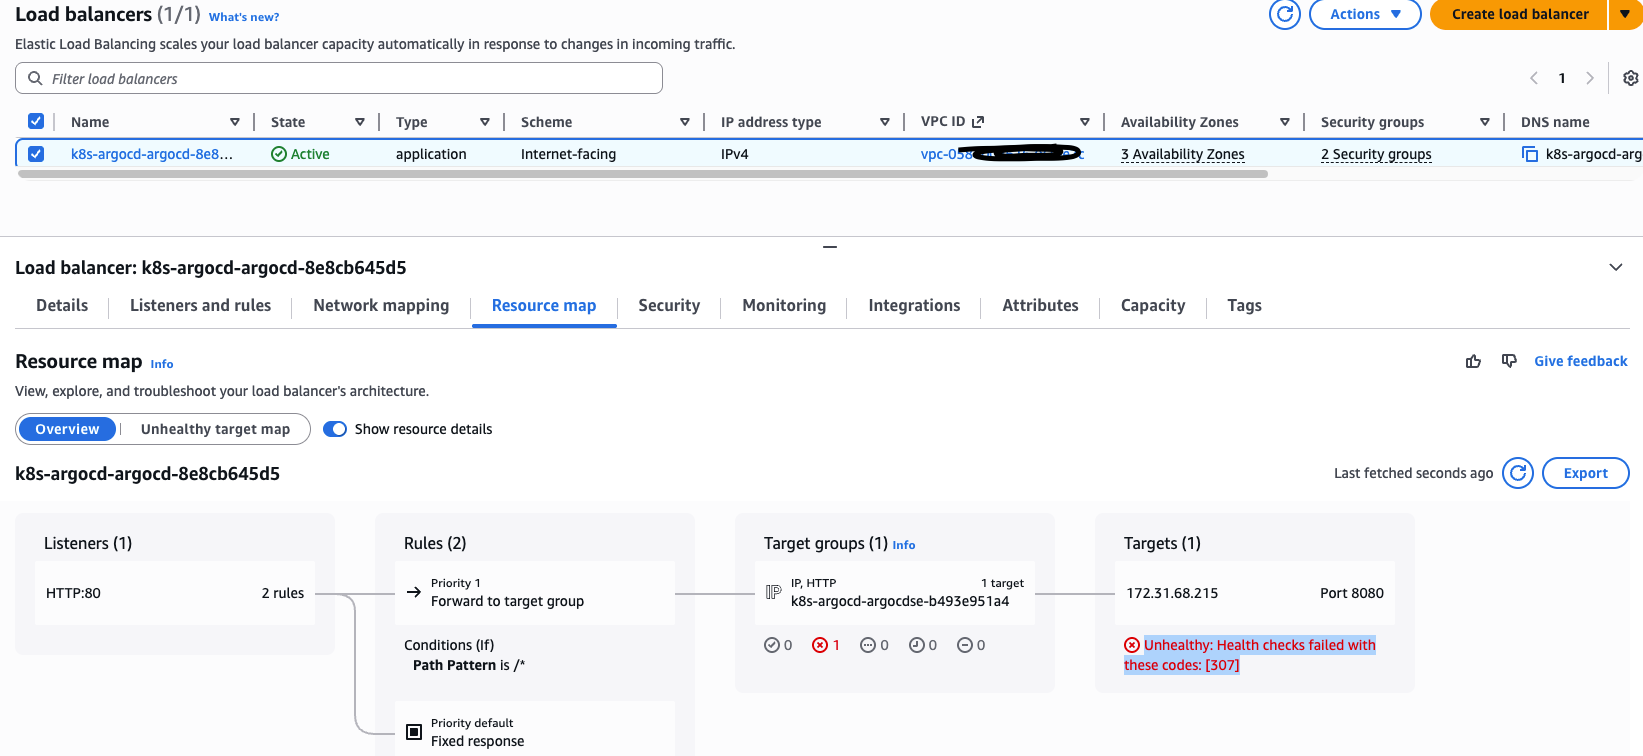1643x756 pixels.
Task: Toggle the select-all header checkbox
Action: click(36, 121)
